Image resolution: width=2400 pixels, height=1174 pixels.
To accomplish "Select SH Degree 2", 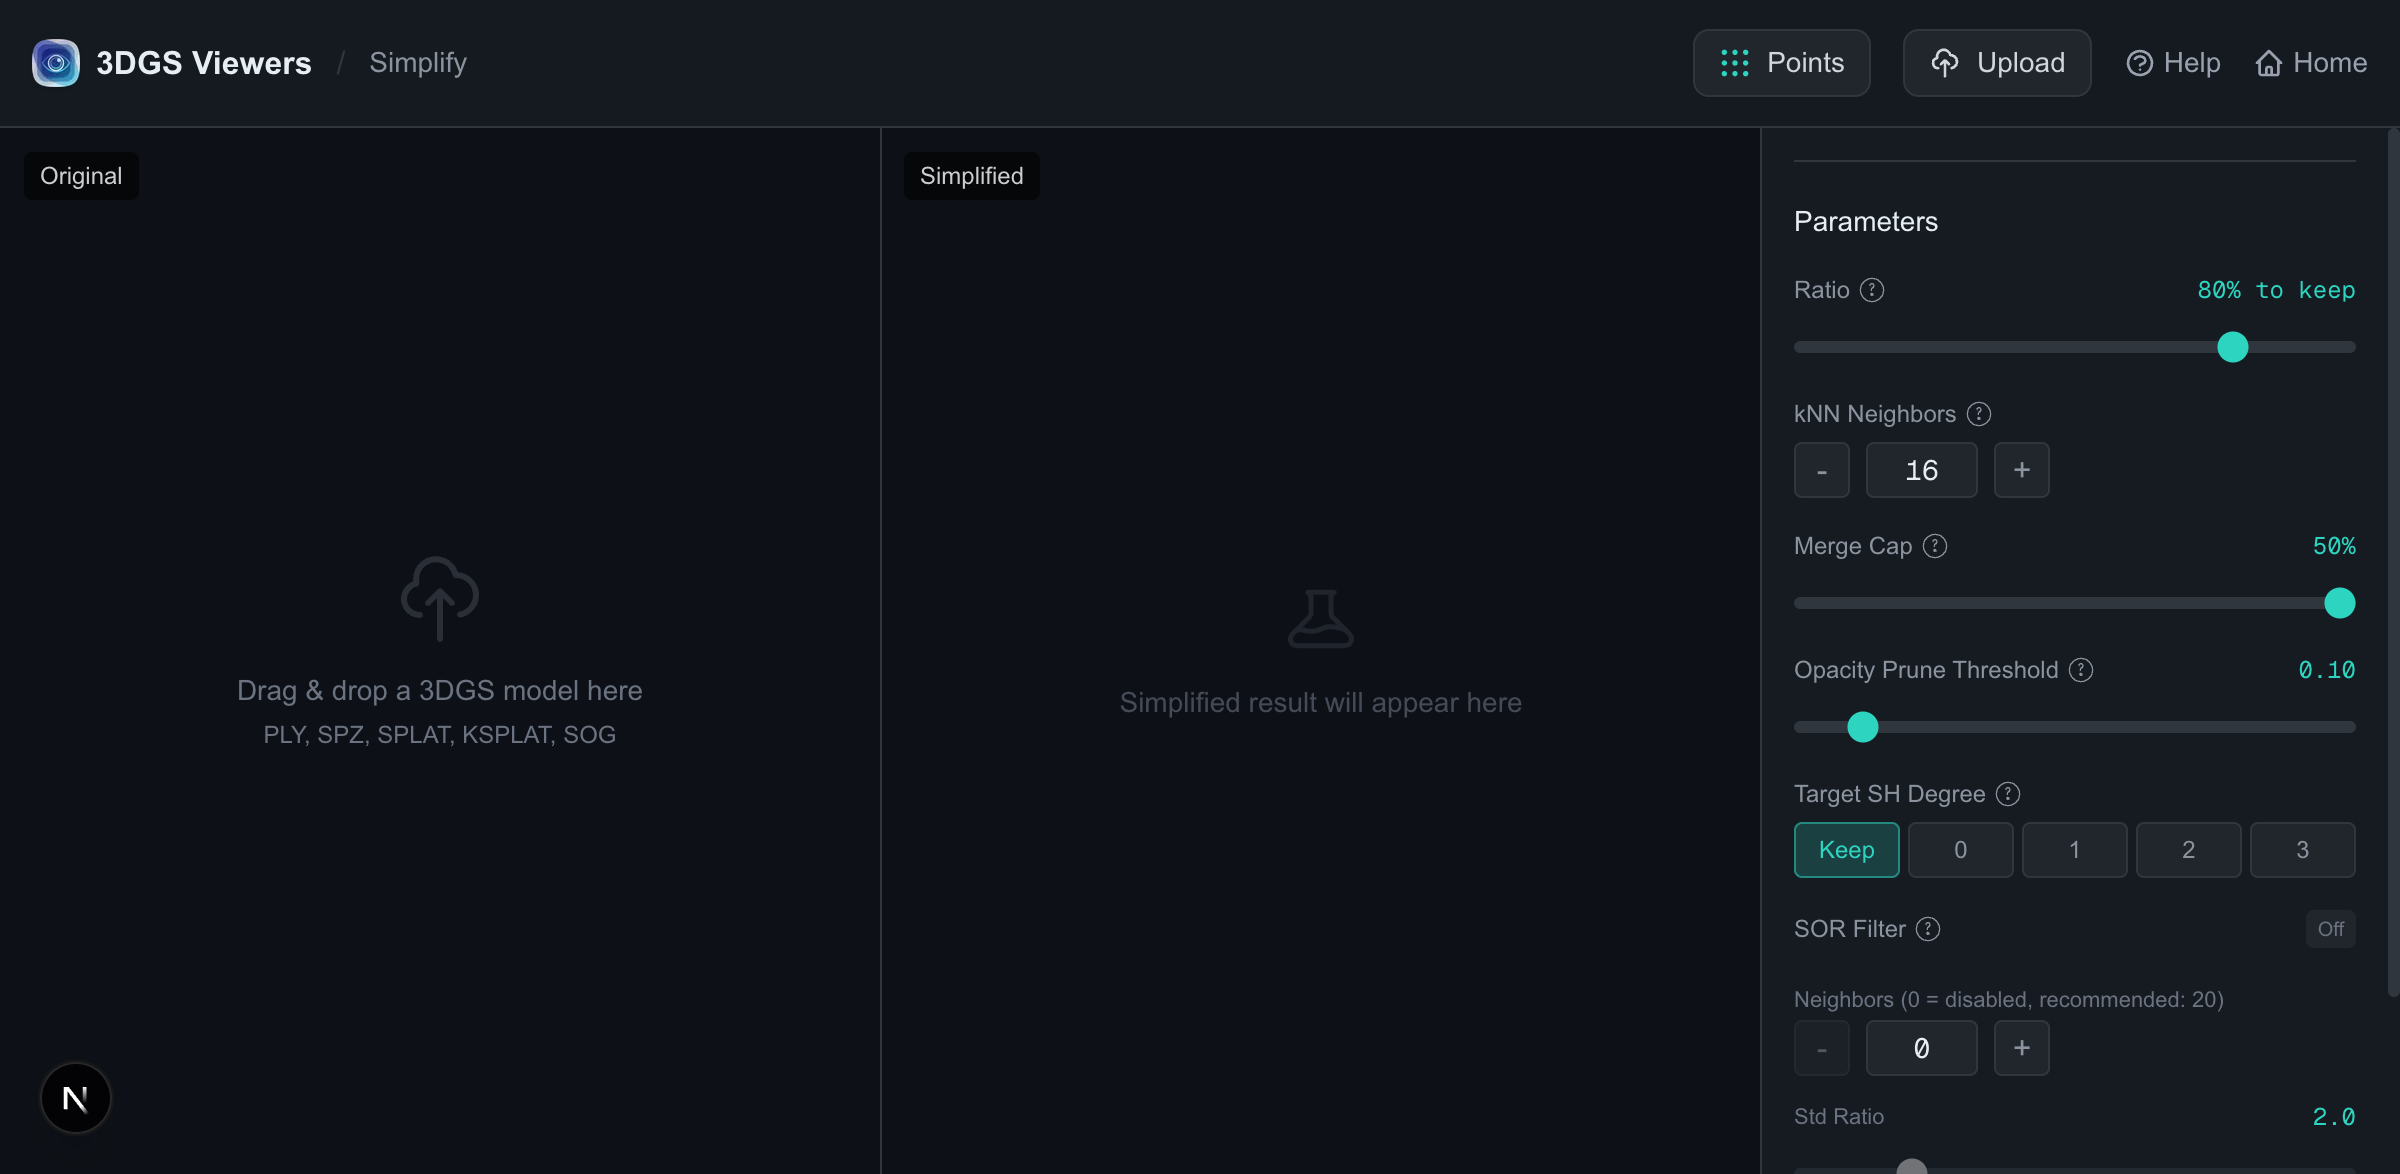I will (2189, 850).
